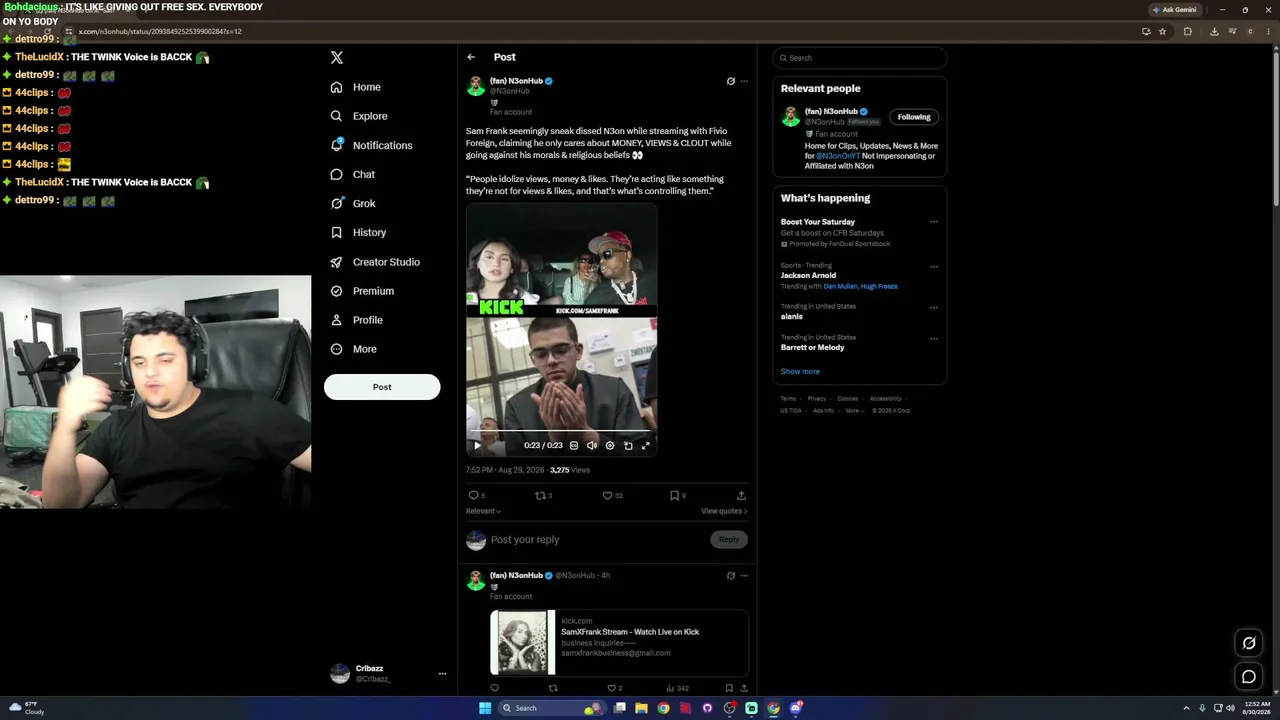1280x720 pixels.
Task: Open File Explorer from the taskbar
Action: click(641, 708)
